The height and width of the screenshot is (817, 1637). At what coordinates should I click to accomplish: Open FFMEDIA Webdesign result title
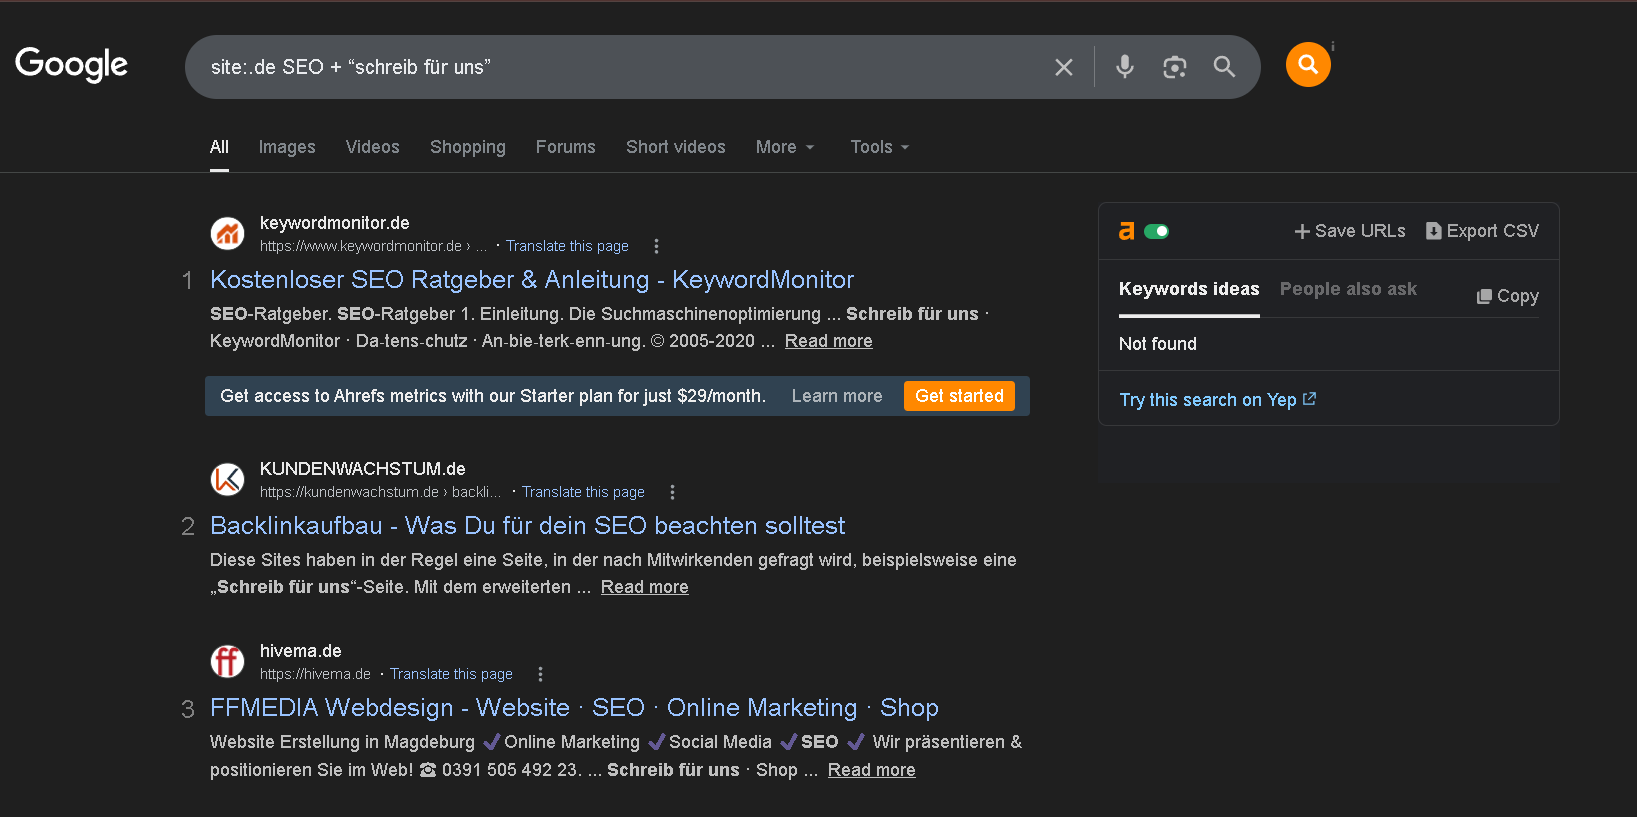pos(574,708)
